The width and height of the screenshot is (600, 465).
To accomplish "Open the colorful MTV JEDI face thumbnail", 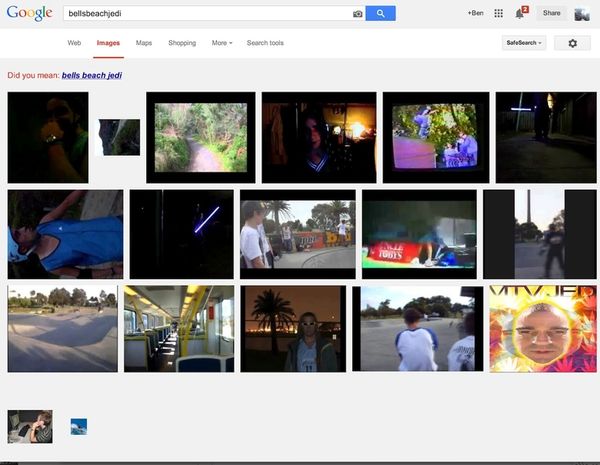I will tap(543, 329).
